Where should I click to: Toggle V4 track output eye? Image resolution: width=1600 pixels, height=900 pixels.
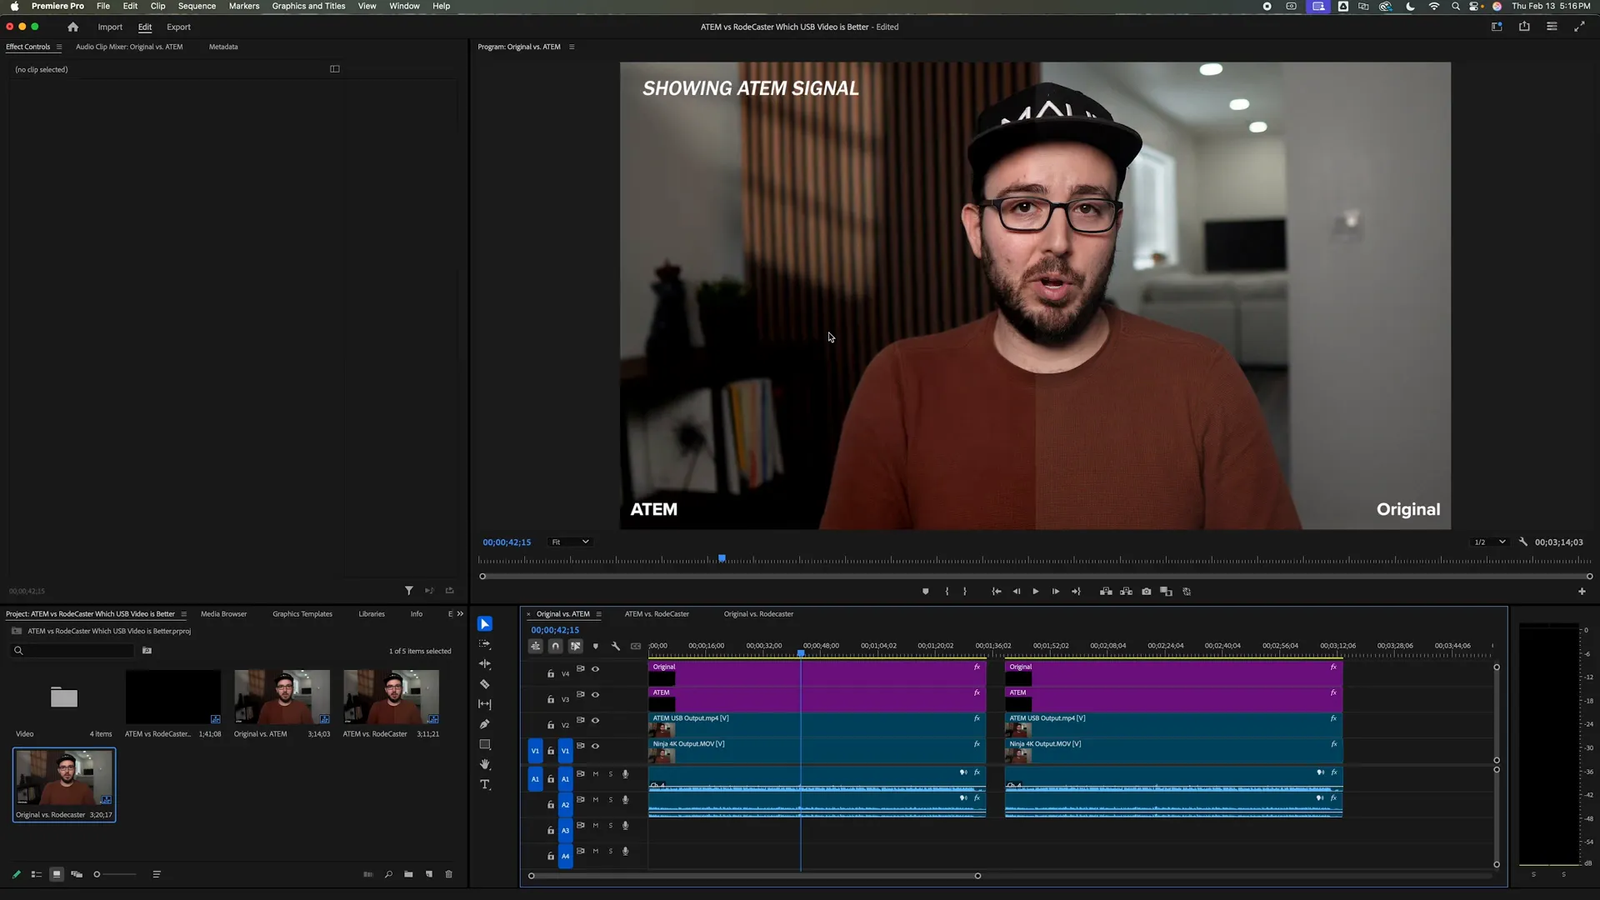[x=595, y=669]
